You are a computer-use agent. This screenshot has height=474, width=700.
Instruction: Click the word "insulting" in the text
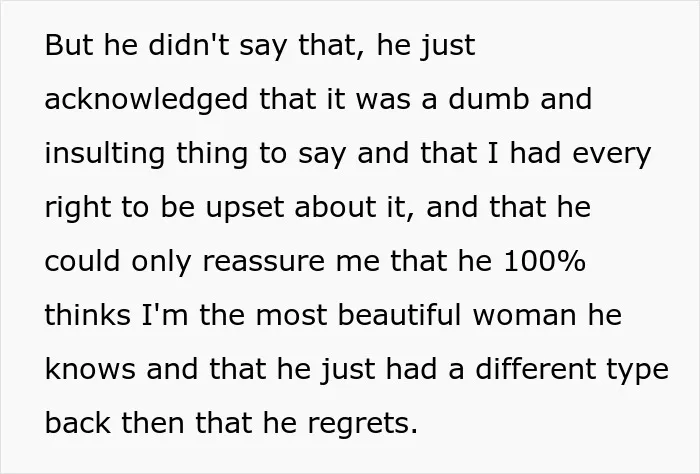pos(104,154)
